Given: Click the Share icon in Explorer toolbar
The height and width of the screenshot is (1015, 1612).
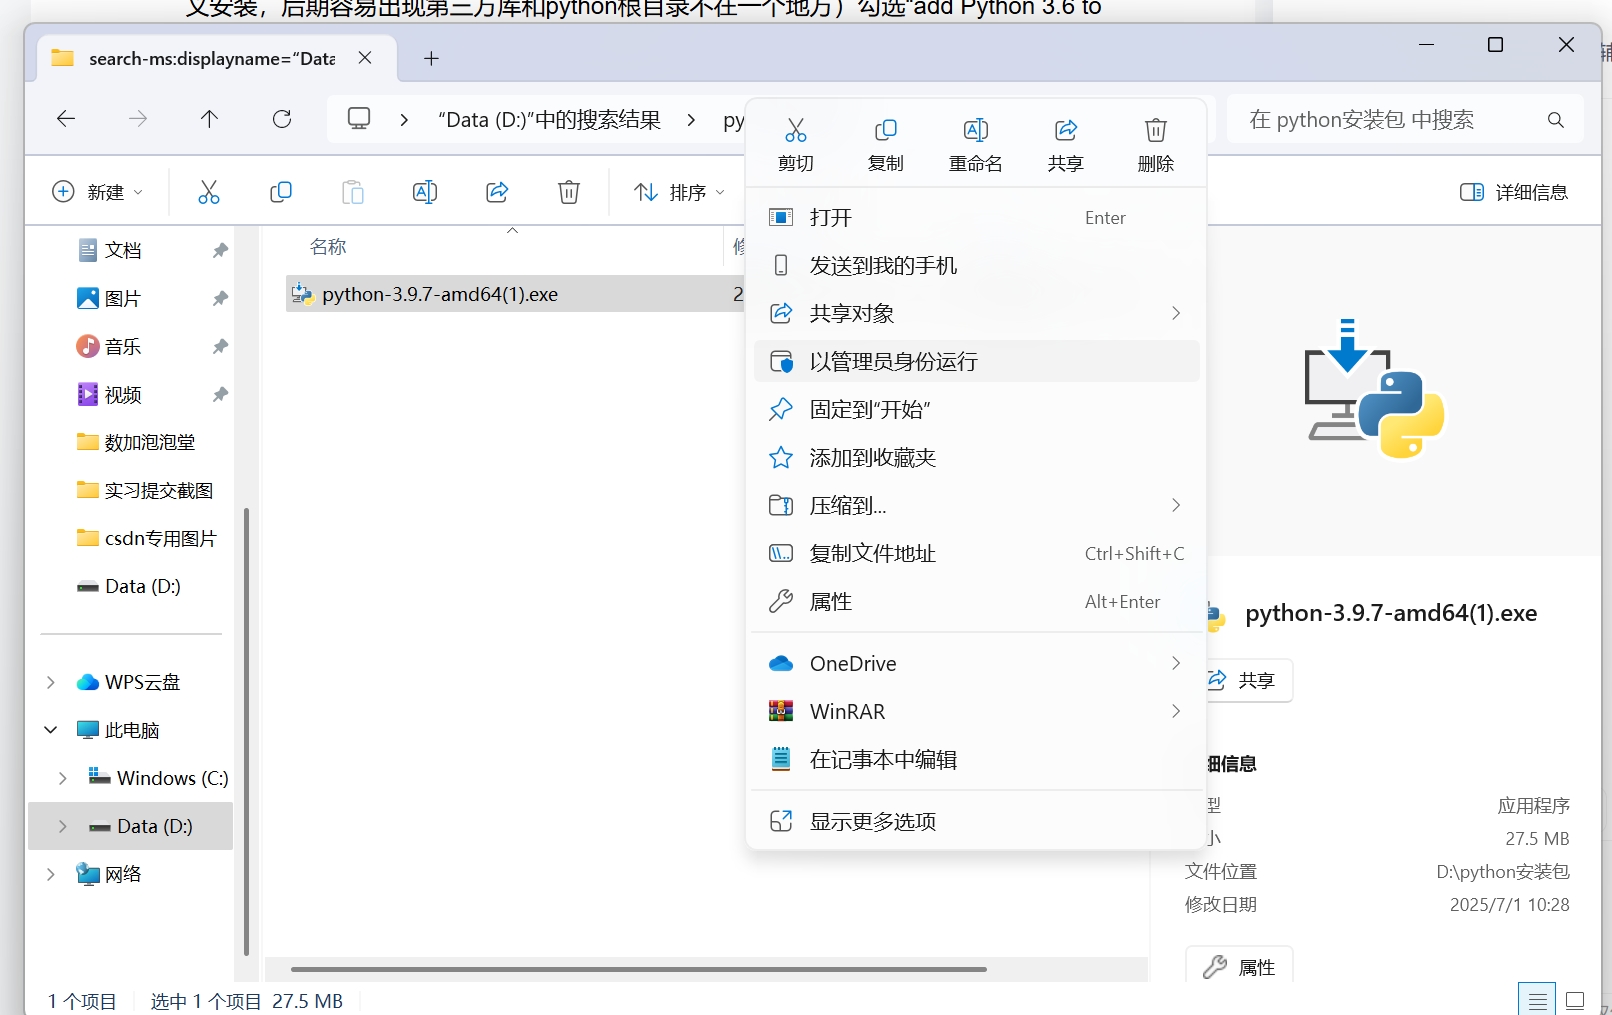Looking at the screenshot, I should tap(497, 192).
